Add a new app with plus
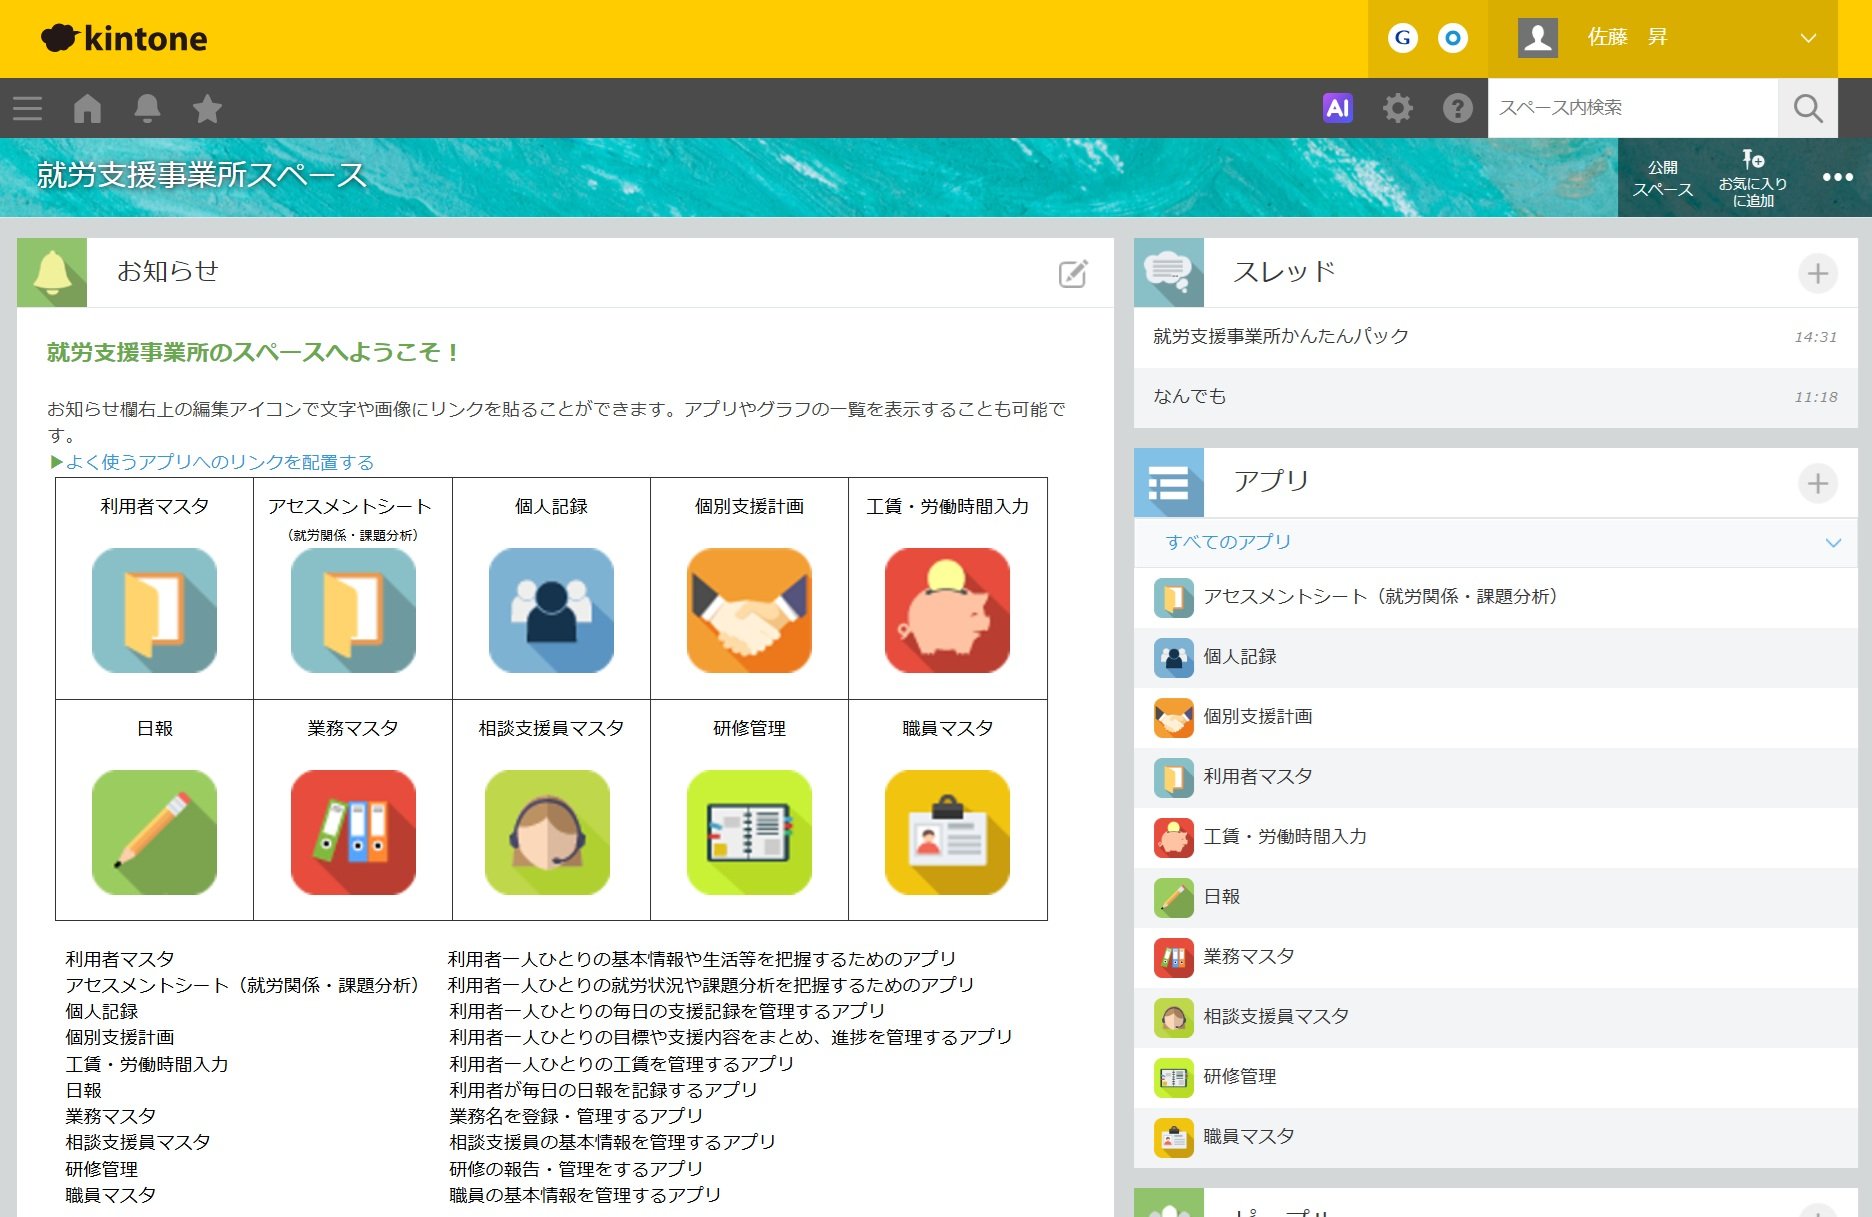1872x1217 pixels. click(1817, 483)
